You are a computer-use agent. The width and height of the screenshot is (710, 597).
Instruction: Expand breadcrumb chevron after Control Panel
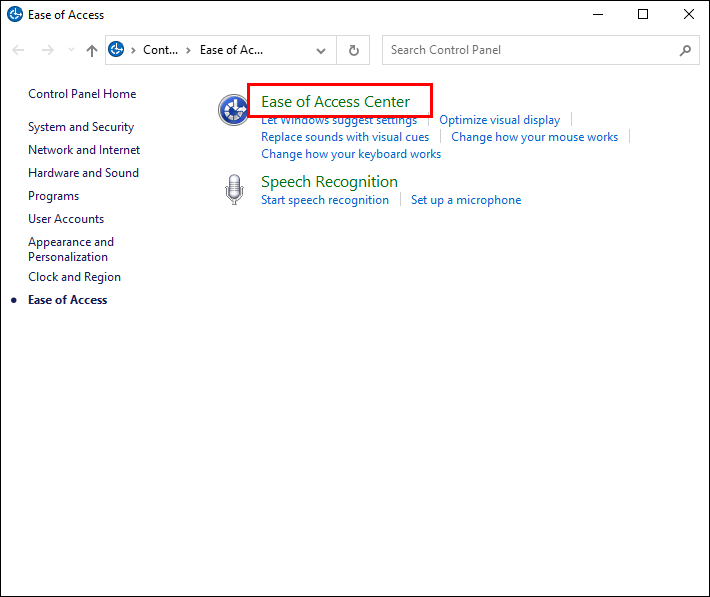(x=189, y=50)
